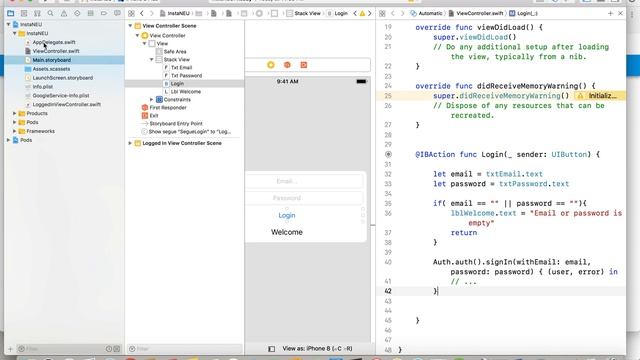
Task: Select the Show segue "SegueLogin" row
Action: (190, 132)
